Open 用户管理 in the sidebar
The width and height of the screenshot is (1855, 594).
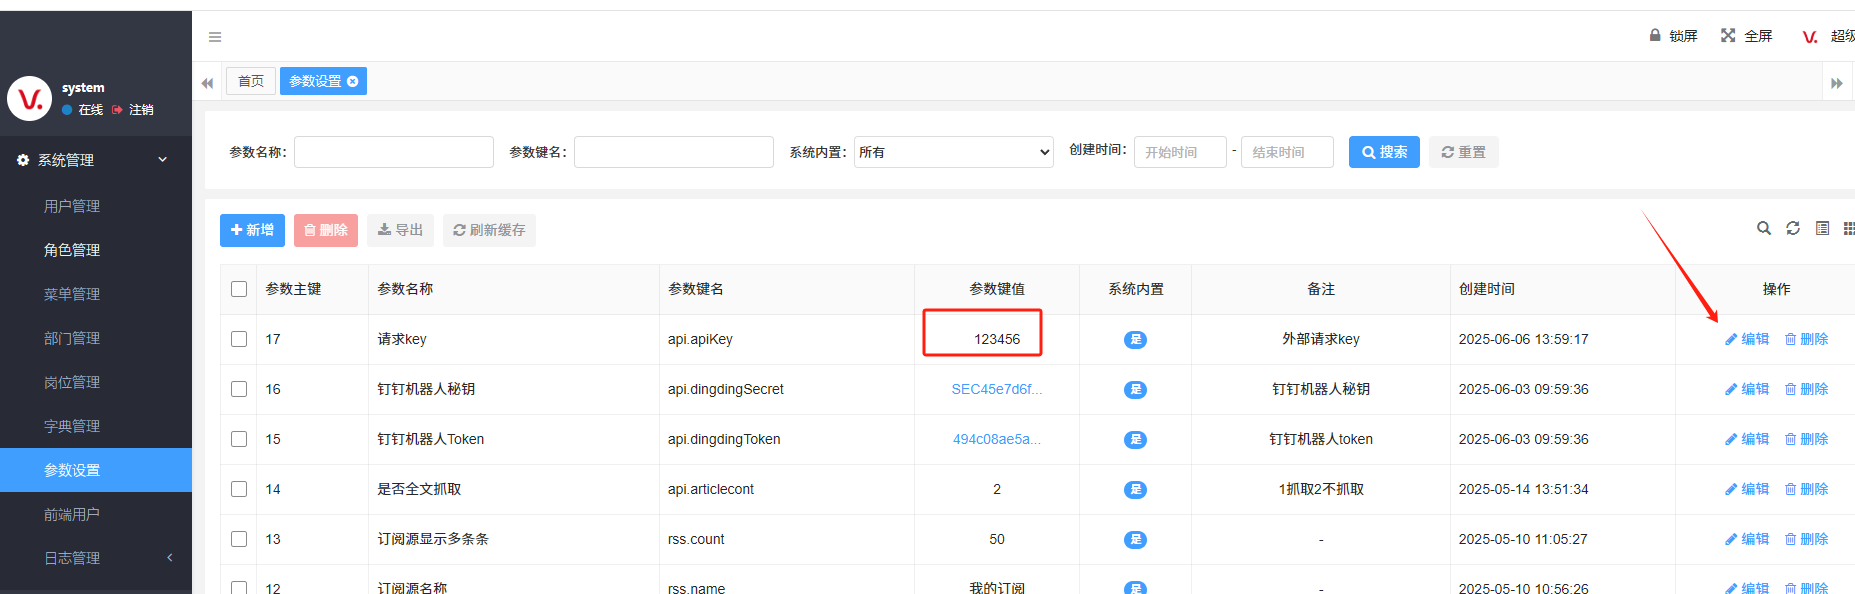click(72, 206)
